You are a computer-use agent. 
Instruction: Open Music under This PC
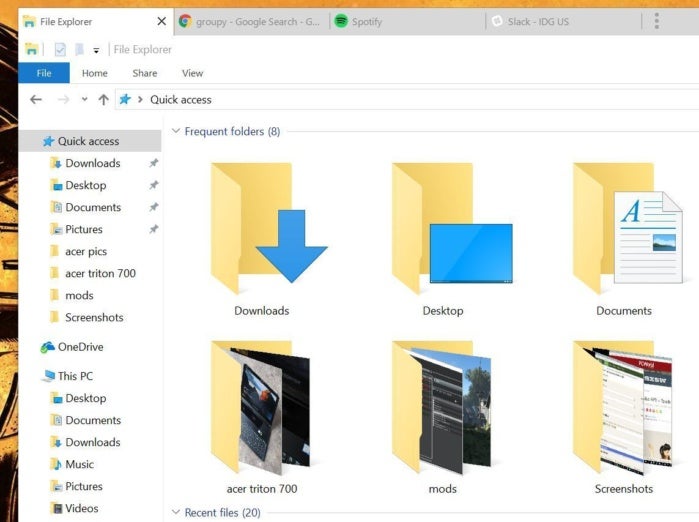tap(79, 464)
